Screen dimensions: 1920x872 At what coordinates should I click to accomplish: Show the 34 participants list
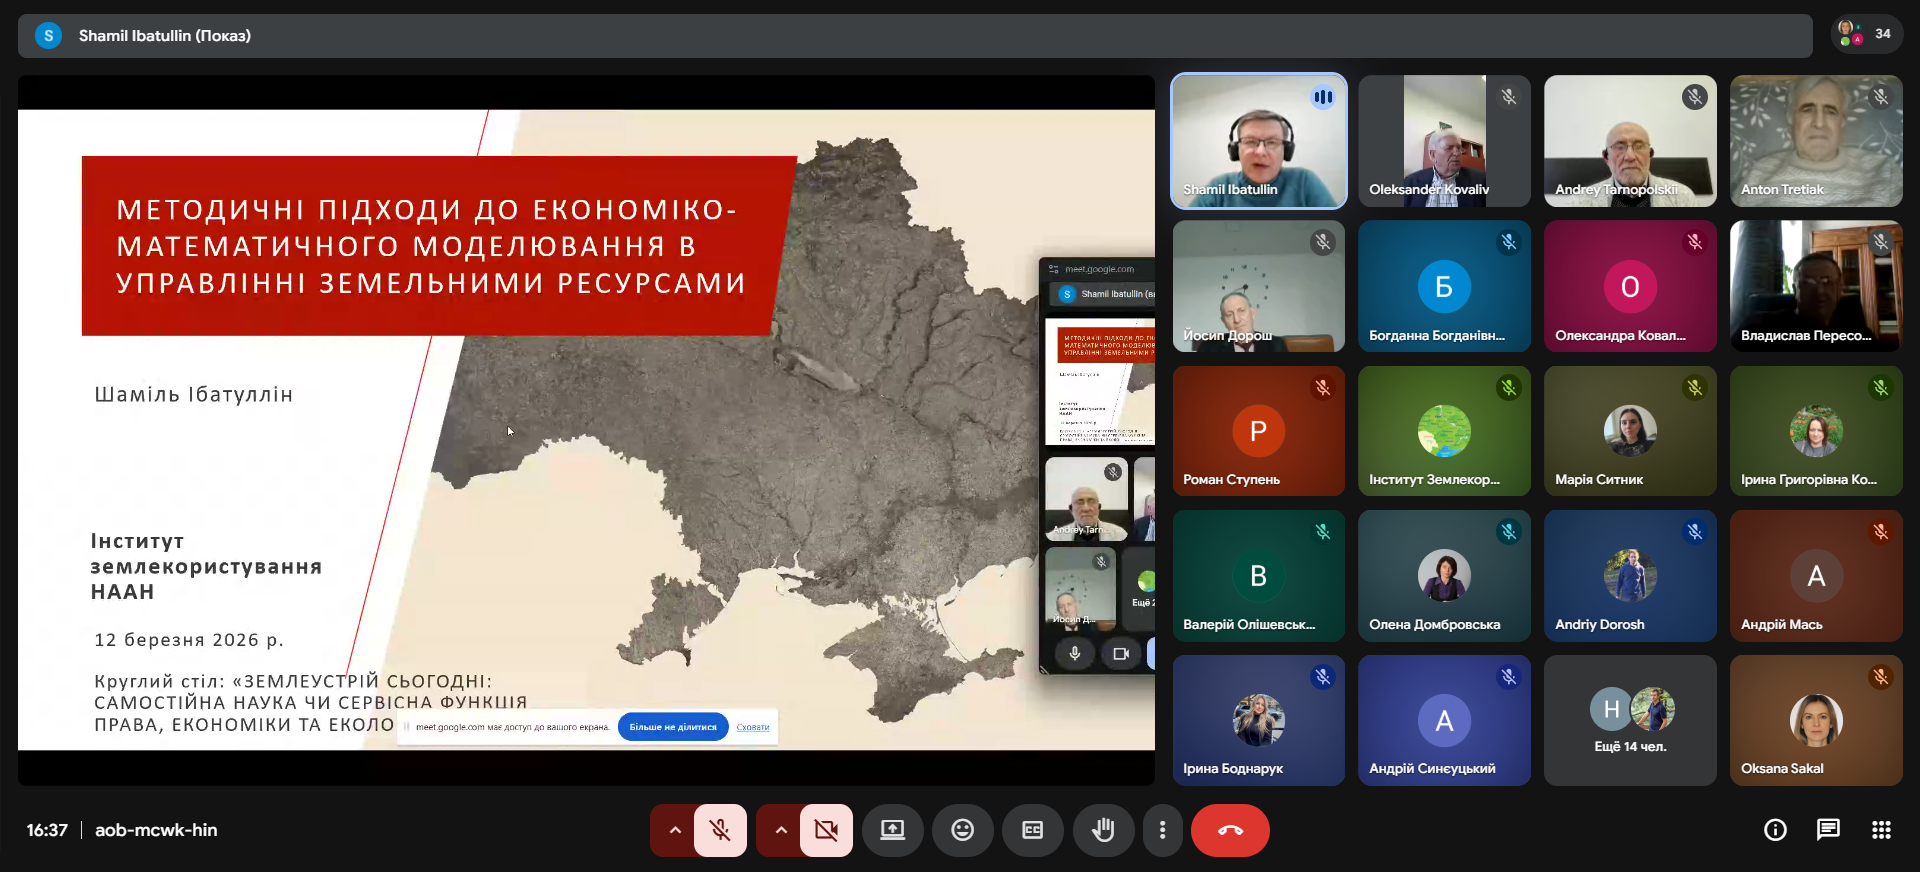tap(1866, 34)
